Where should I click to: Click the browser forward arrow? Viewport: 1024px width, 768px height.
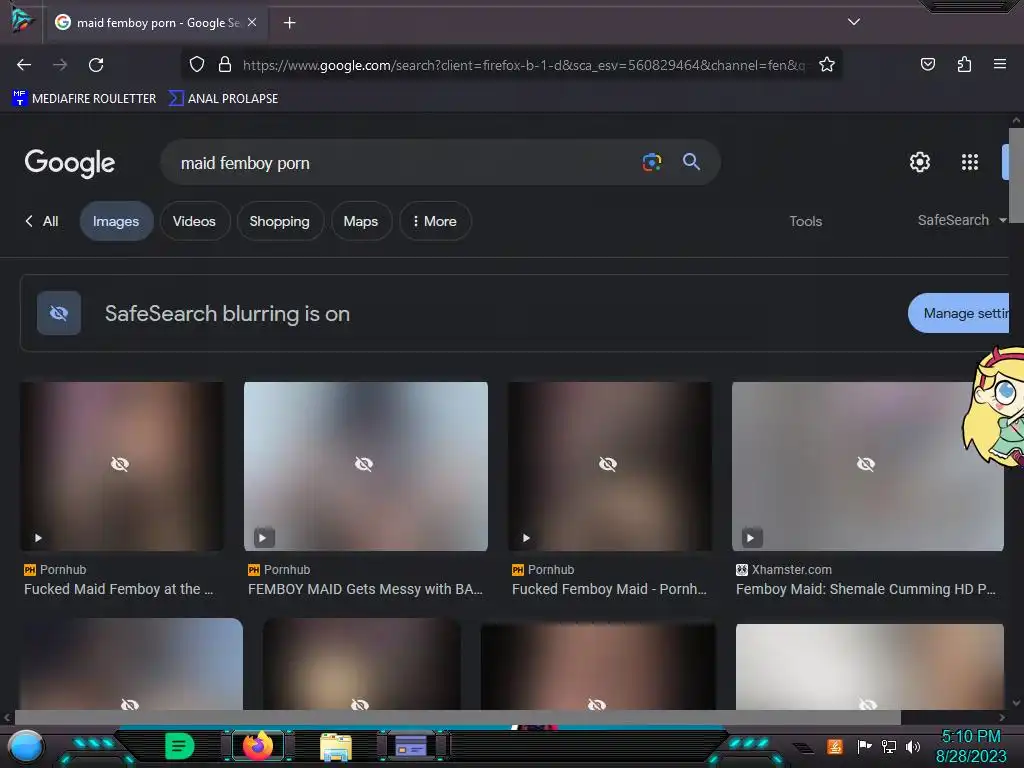point(60,65)
